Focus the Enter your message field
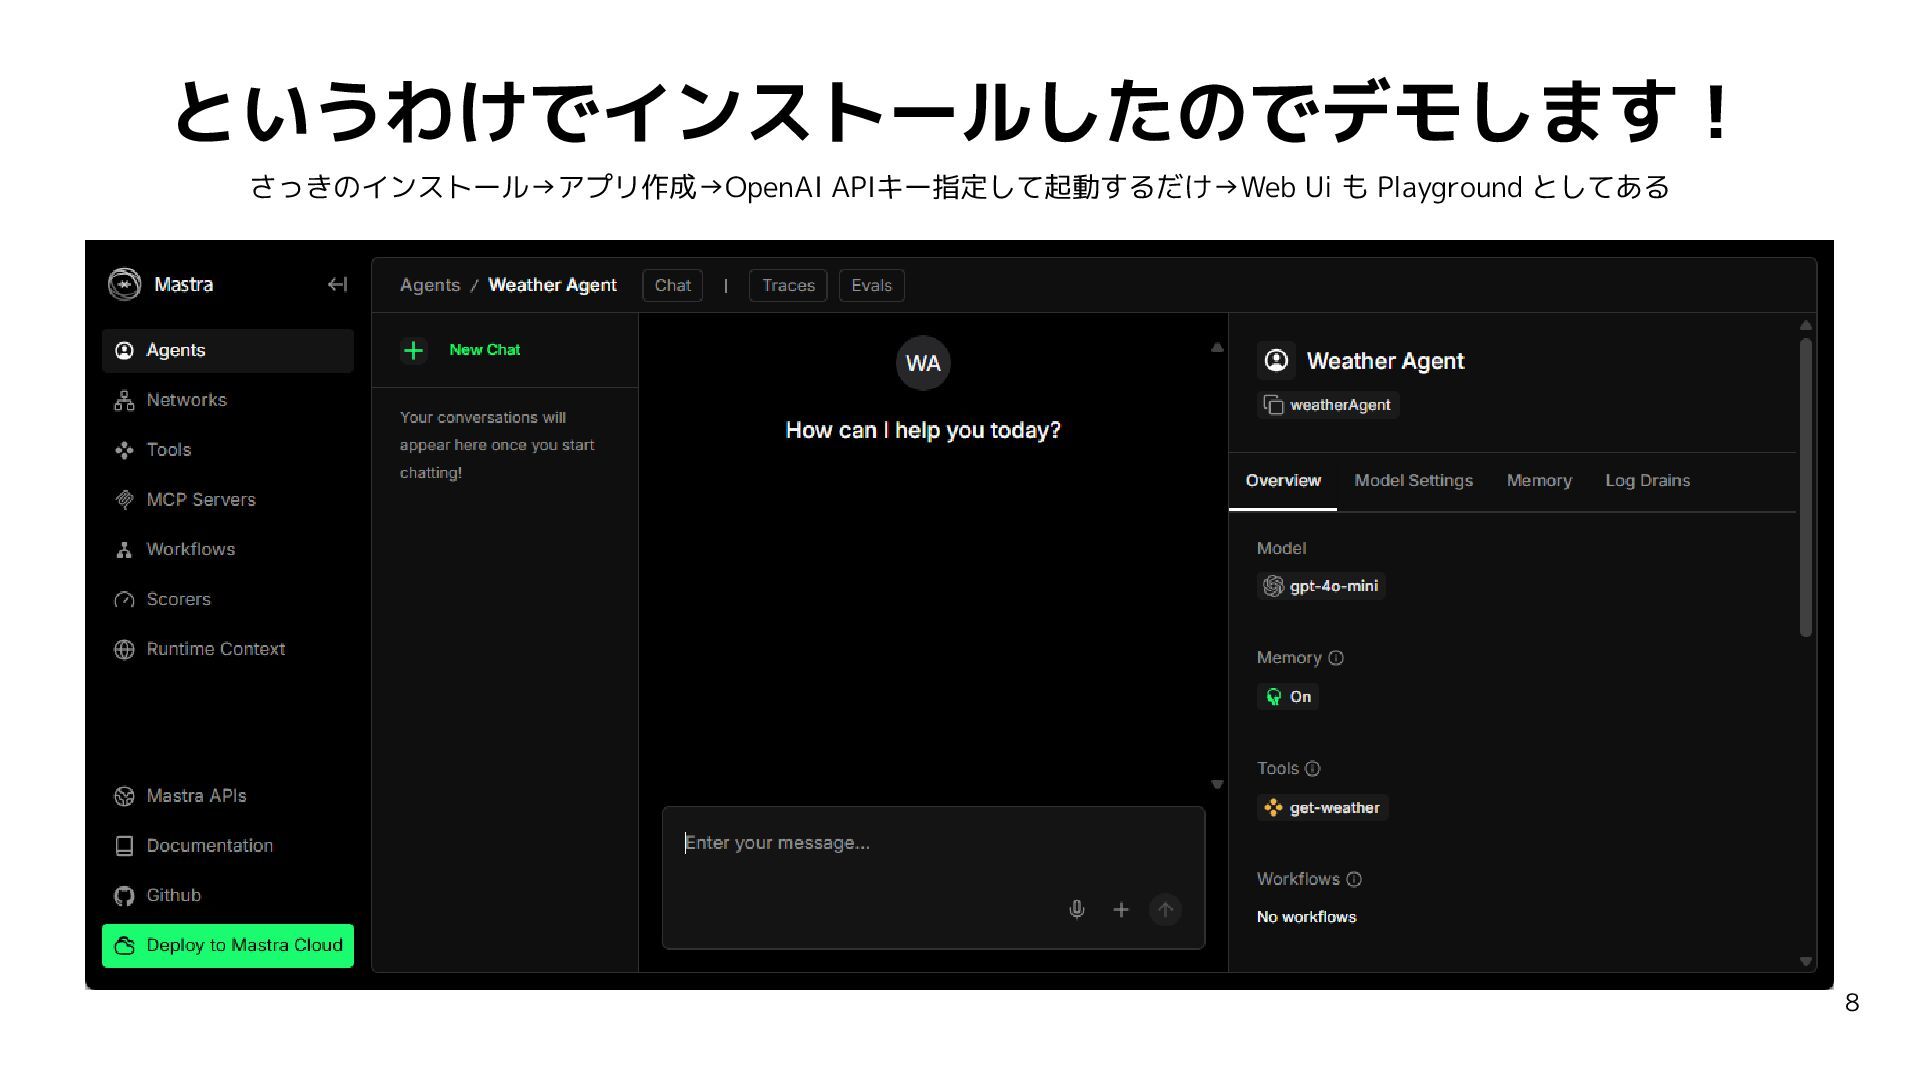 tap(933, 844)
